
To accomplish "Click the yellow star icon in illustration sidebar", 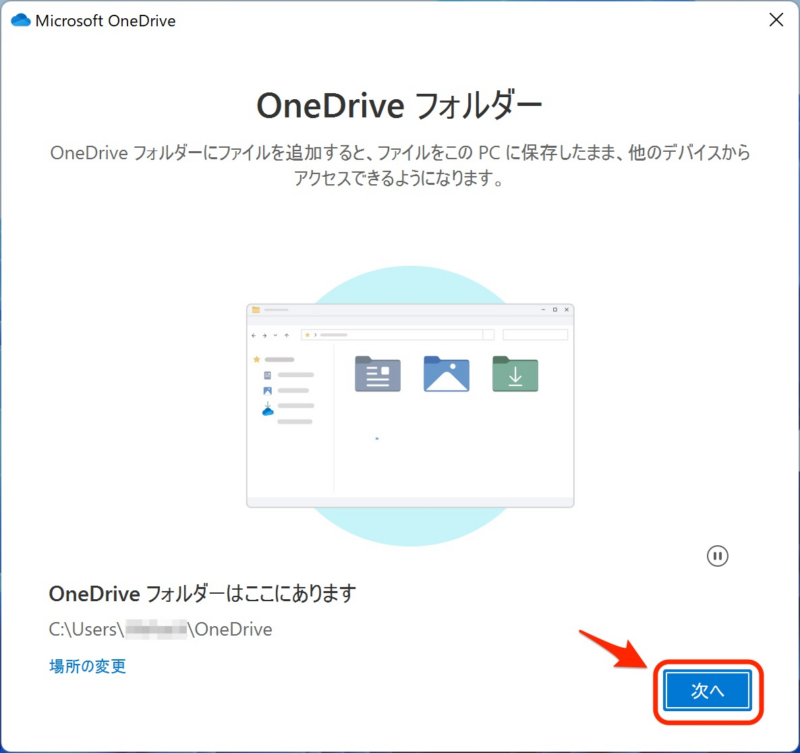I will pos(257,358).
